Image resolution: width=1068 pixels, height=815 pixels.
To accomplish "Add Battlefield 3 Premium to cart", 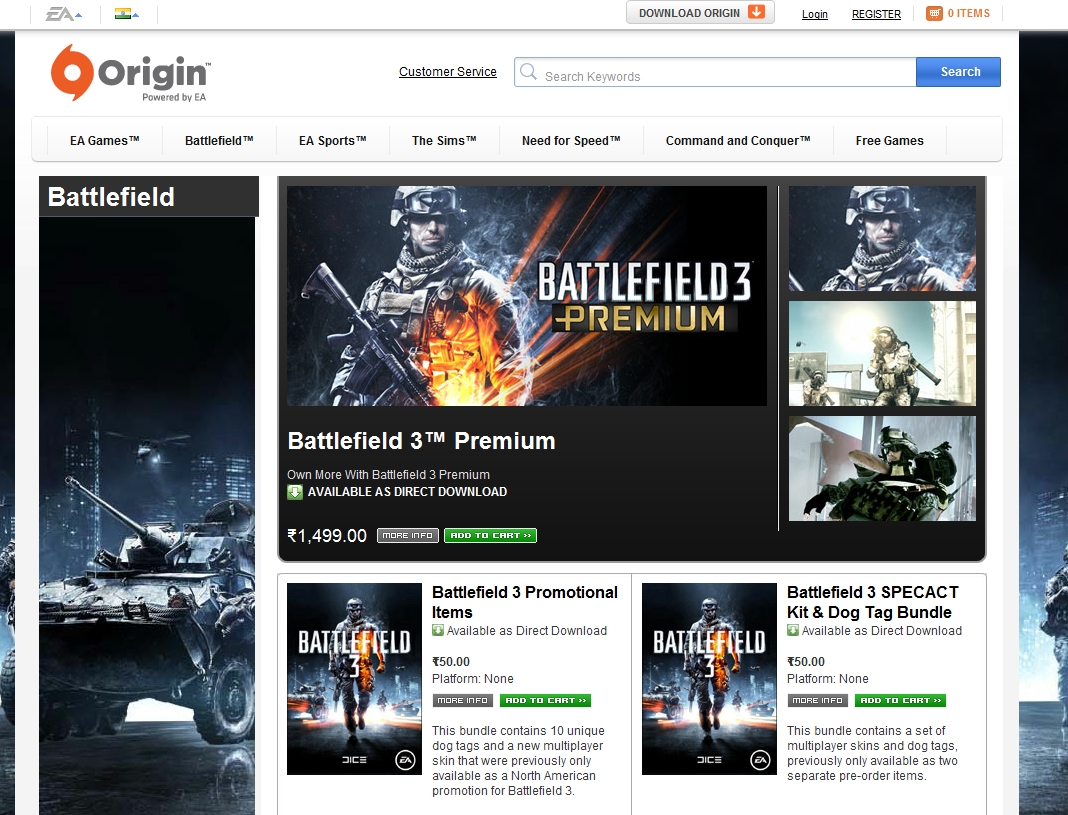I will (490, 535).
